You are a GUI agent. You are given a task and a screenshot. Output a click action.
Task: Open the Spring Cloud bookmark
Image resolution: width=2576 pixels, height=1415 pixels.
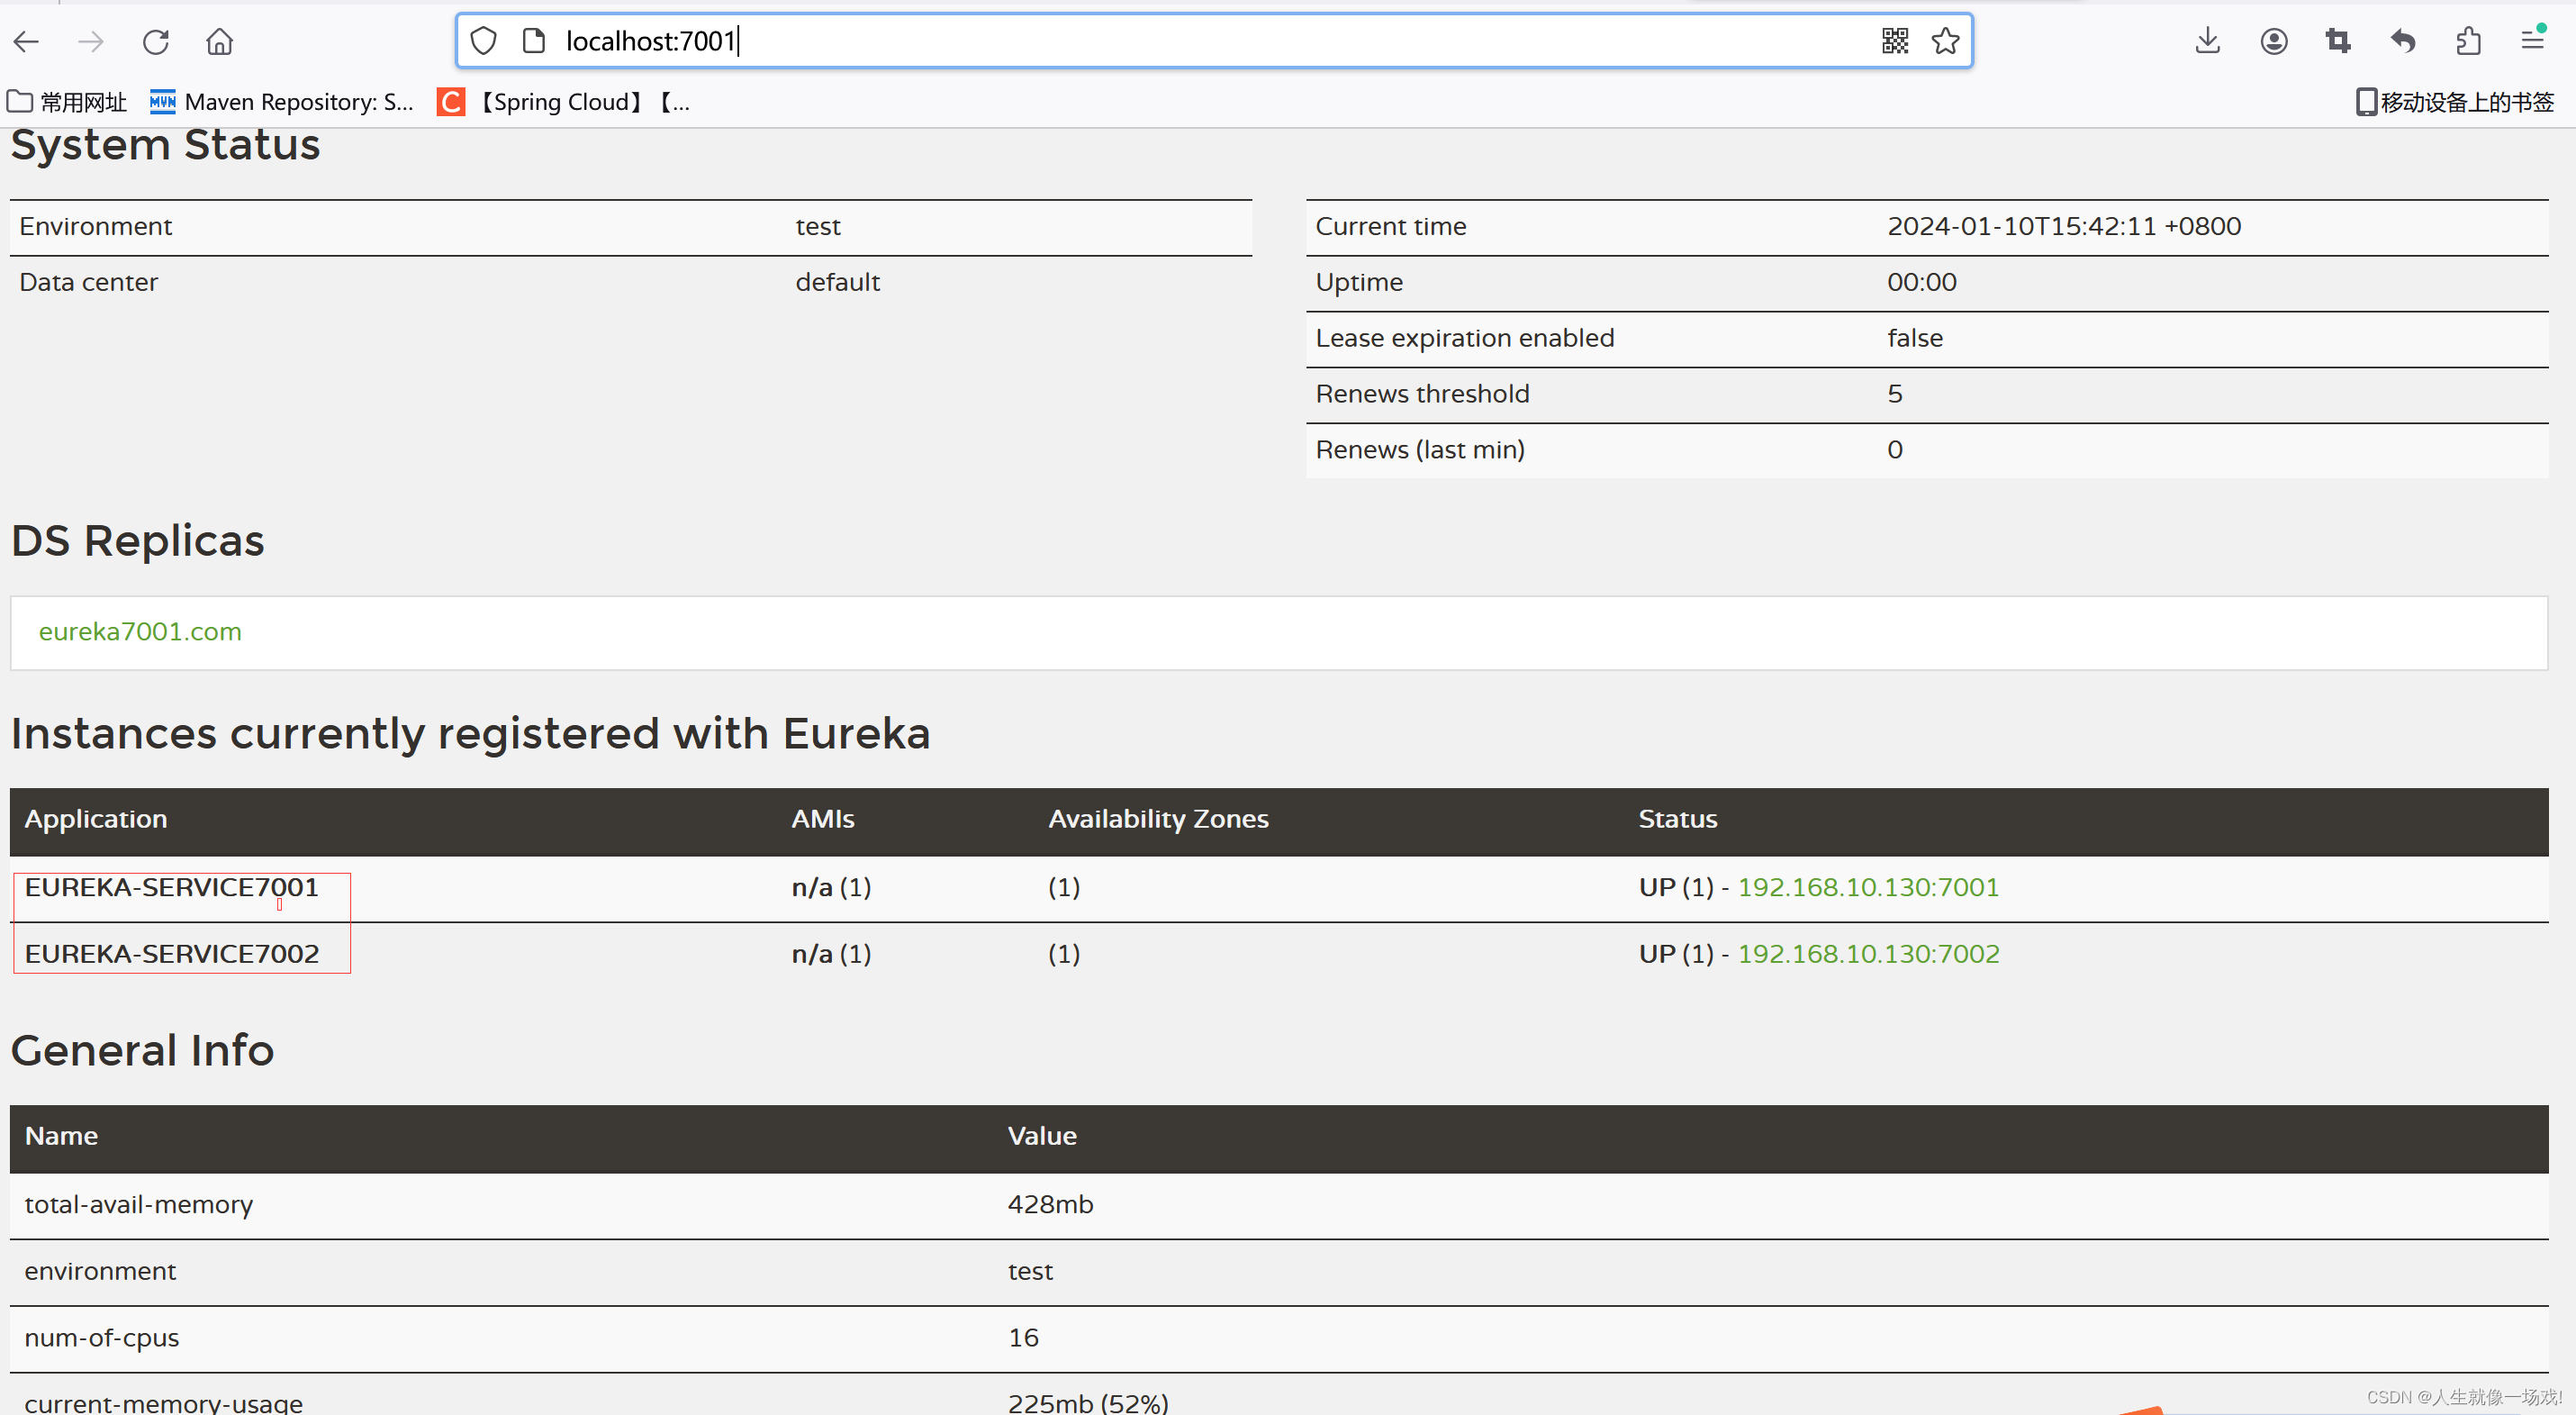pos(564,102)
